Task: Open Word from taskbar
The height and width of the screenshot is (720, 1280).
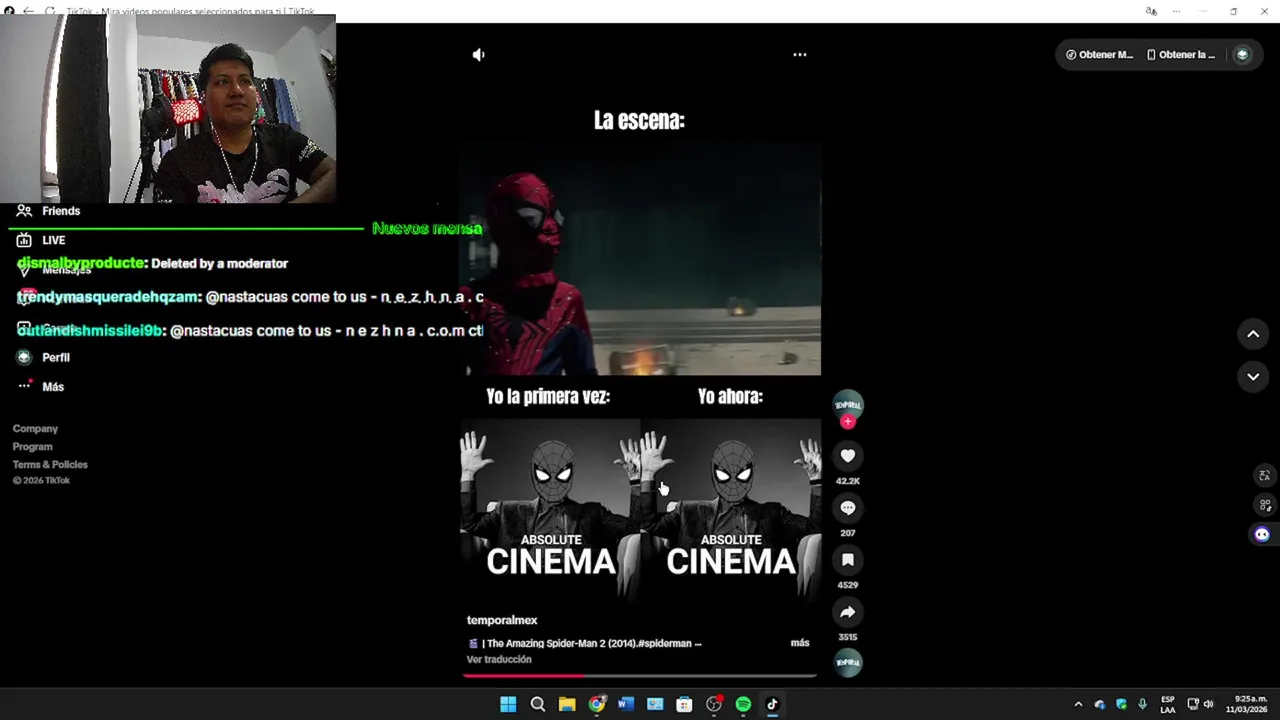Action: tap(625, 704)
